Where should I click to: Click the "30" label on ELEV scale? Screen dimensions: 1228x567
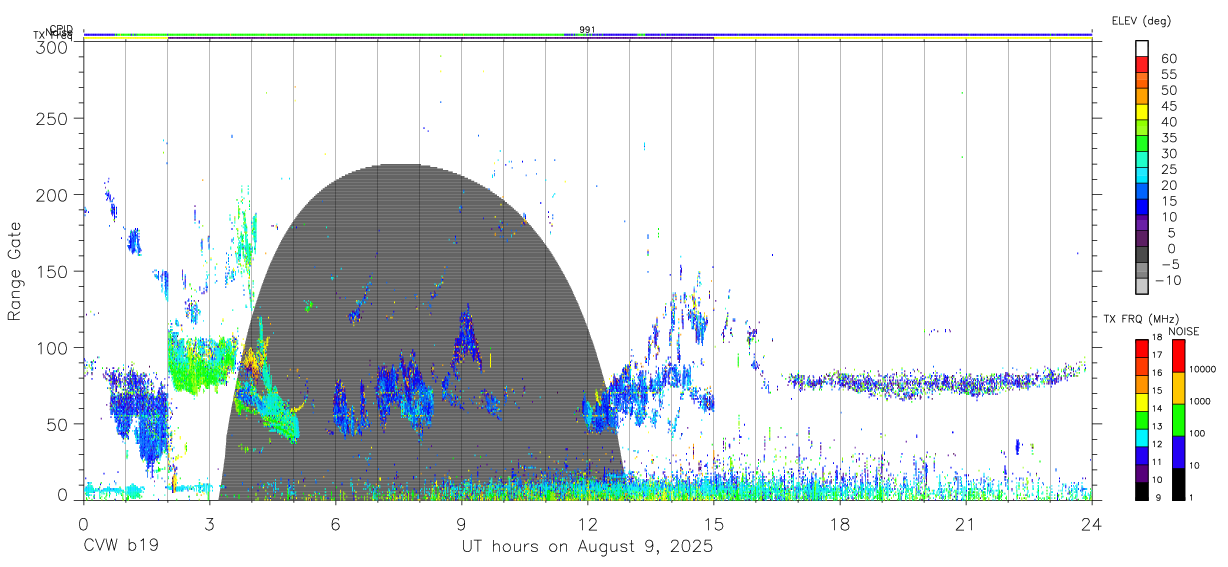[x=1170, y=154]
